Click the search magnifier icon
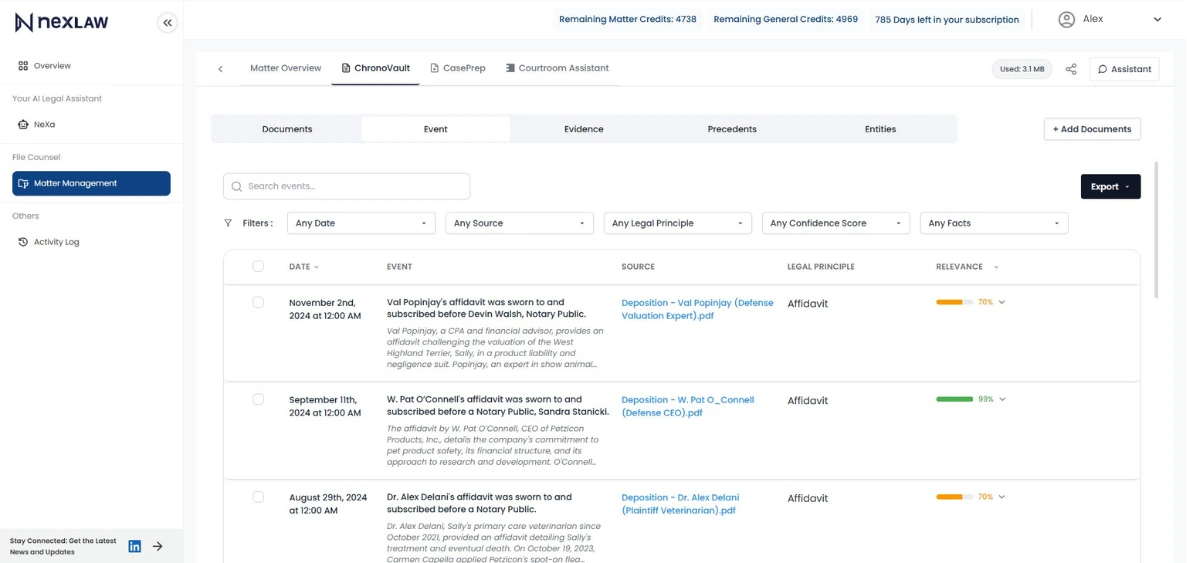 coord(236,186)
